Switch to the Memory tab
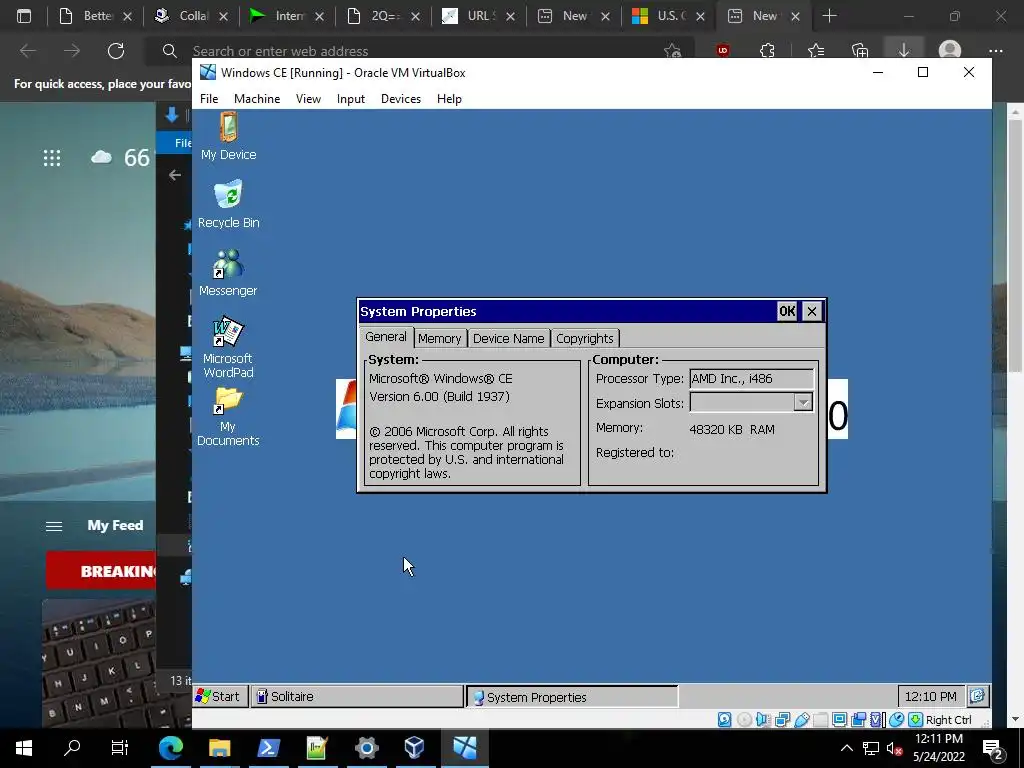The image size is (1024, 768). 440,338
